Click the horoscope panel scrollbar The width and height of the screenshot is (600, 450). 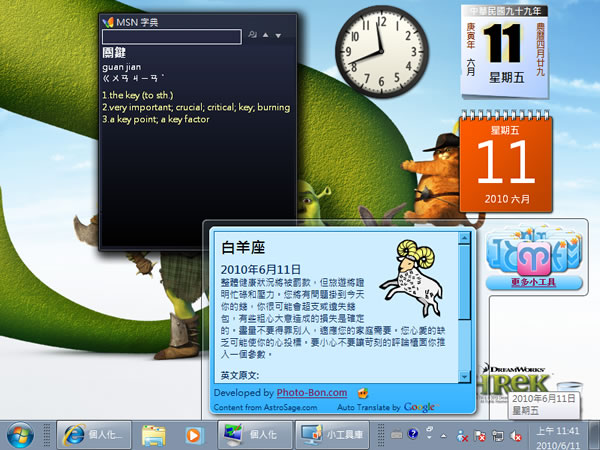[464, 306]
